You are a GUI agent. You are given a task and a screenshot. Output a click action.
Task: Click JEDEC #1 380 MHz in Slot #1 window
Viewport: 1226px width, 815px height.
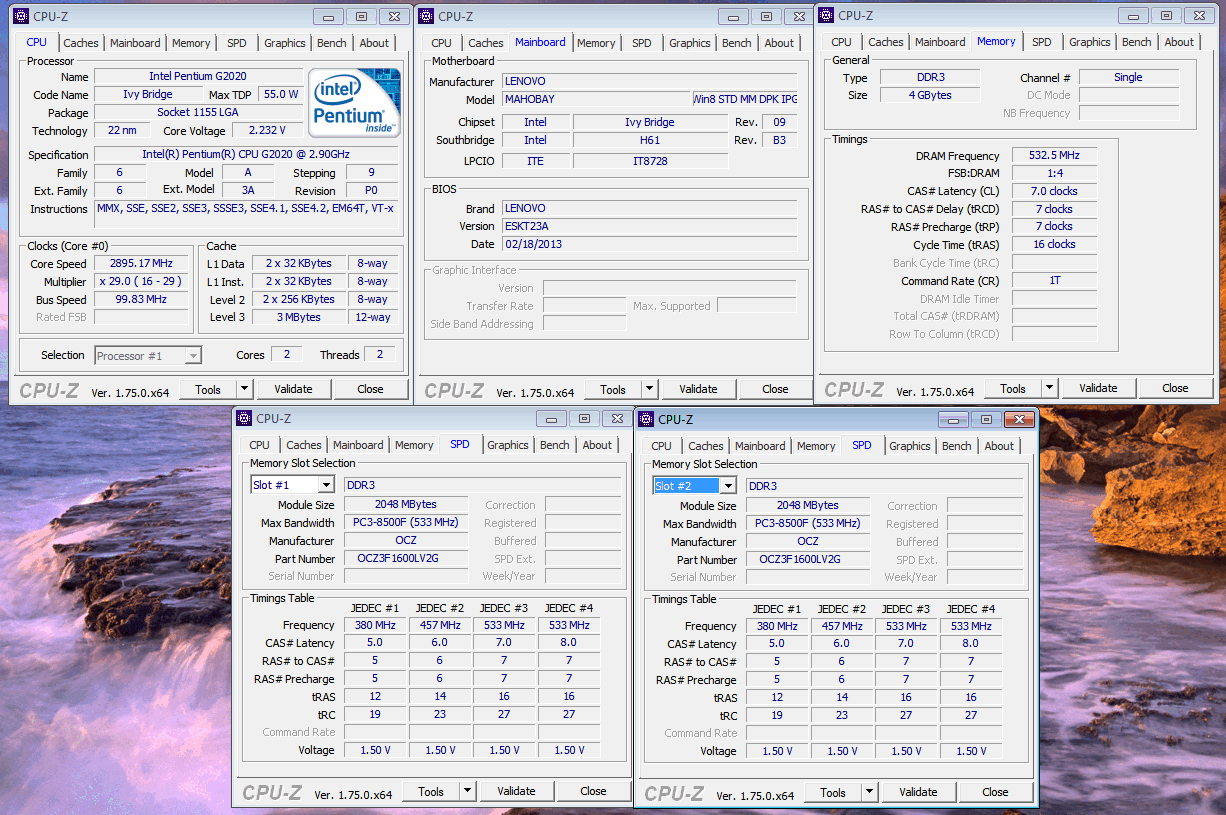[375, 625]
